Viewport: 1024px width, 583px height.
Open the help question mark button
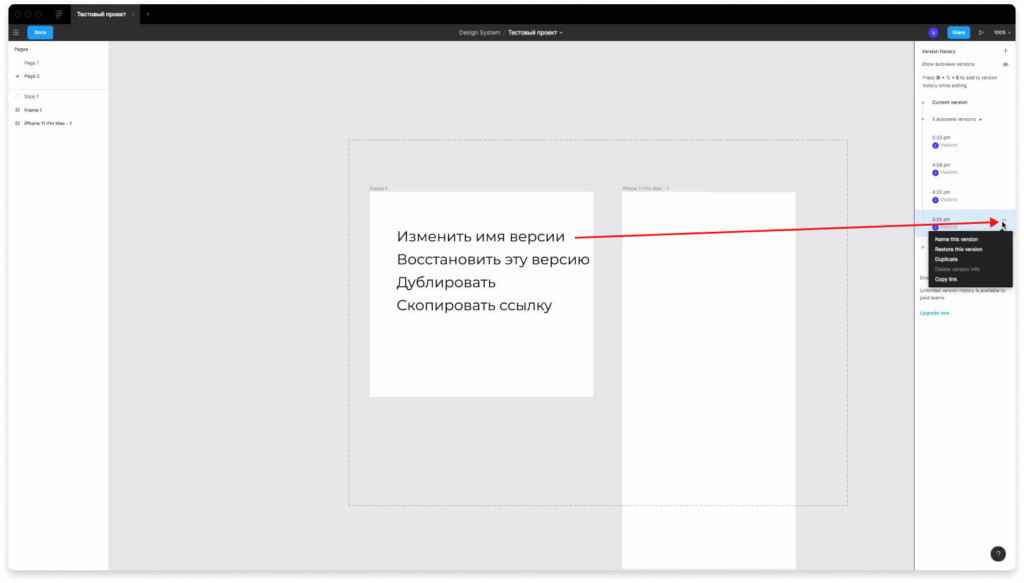997,554
